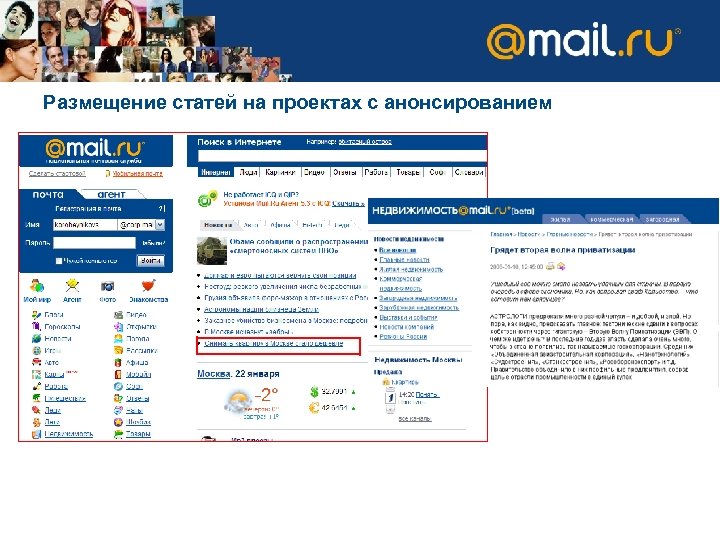This screenshot has width=720, height=540.
Task: Select the Интернет search tab
Action: point(216,172)
